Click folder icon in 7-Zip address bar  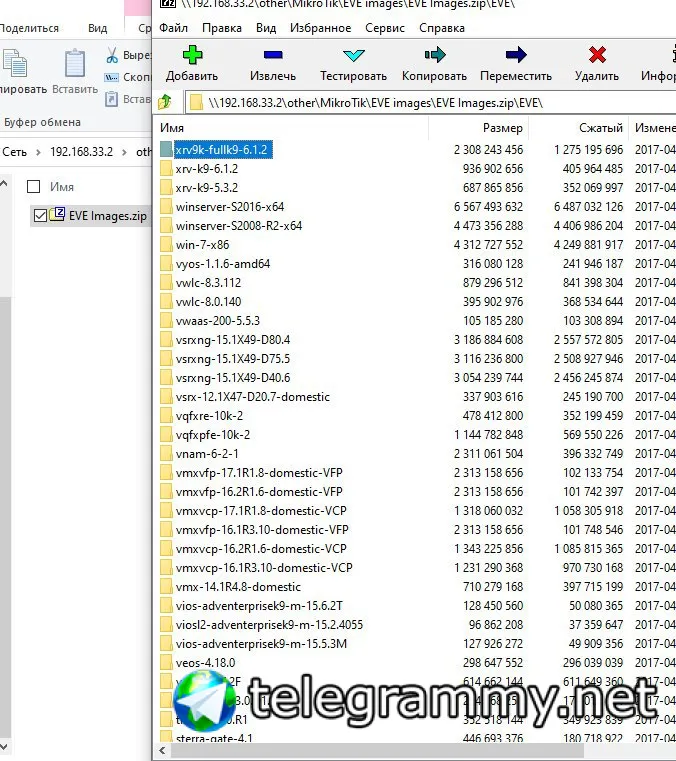tap(196, 103)
